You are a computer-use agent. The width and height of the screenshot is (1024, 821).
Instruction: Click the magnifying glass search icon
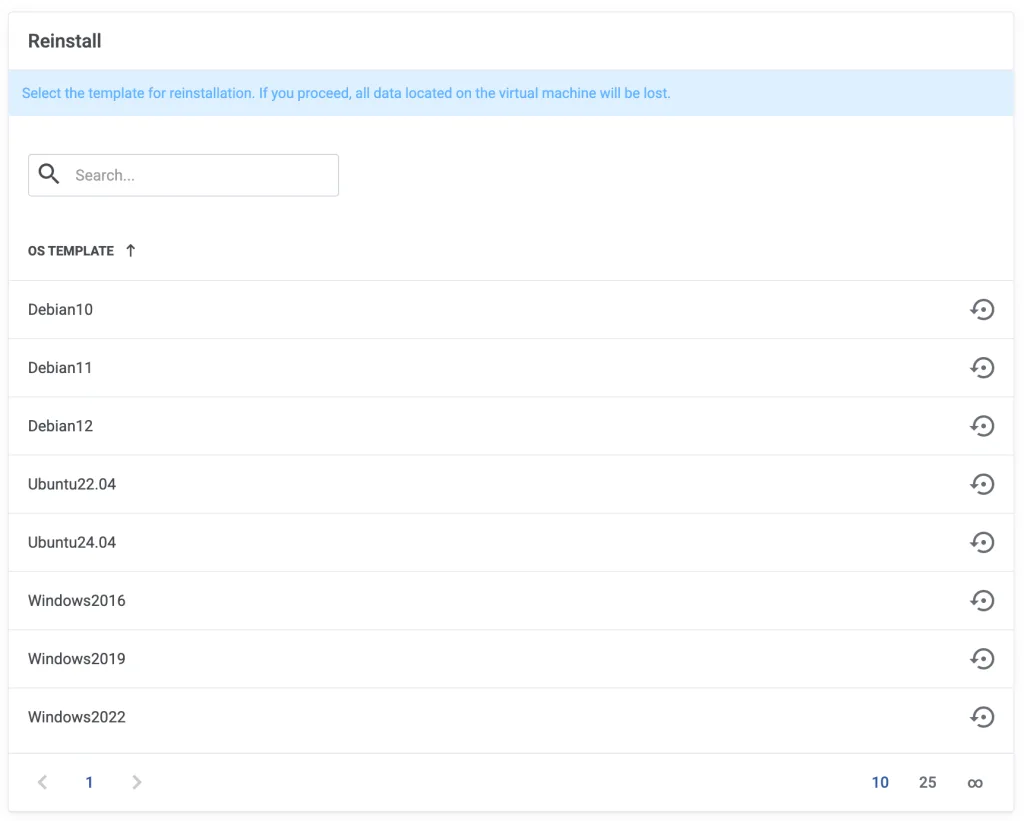[x=49, y=174]
